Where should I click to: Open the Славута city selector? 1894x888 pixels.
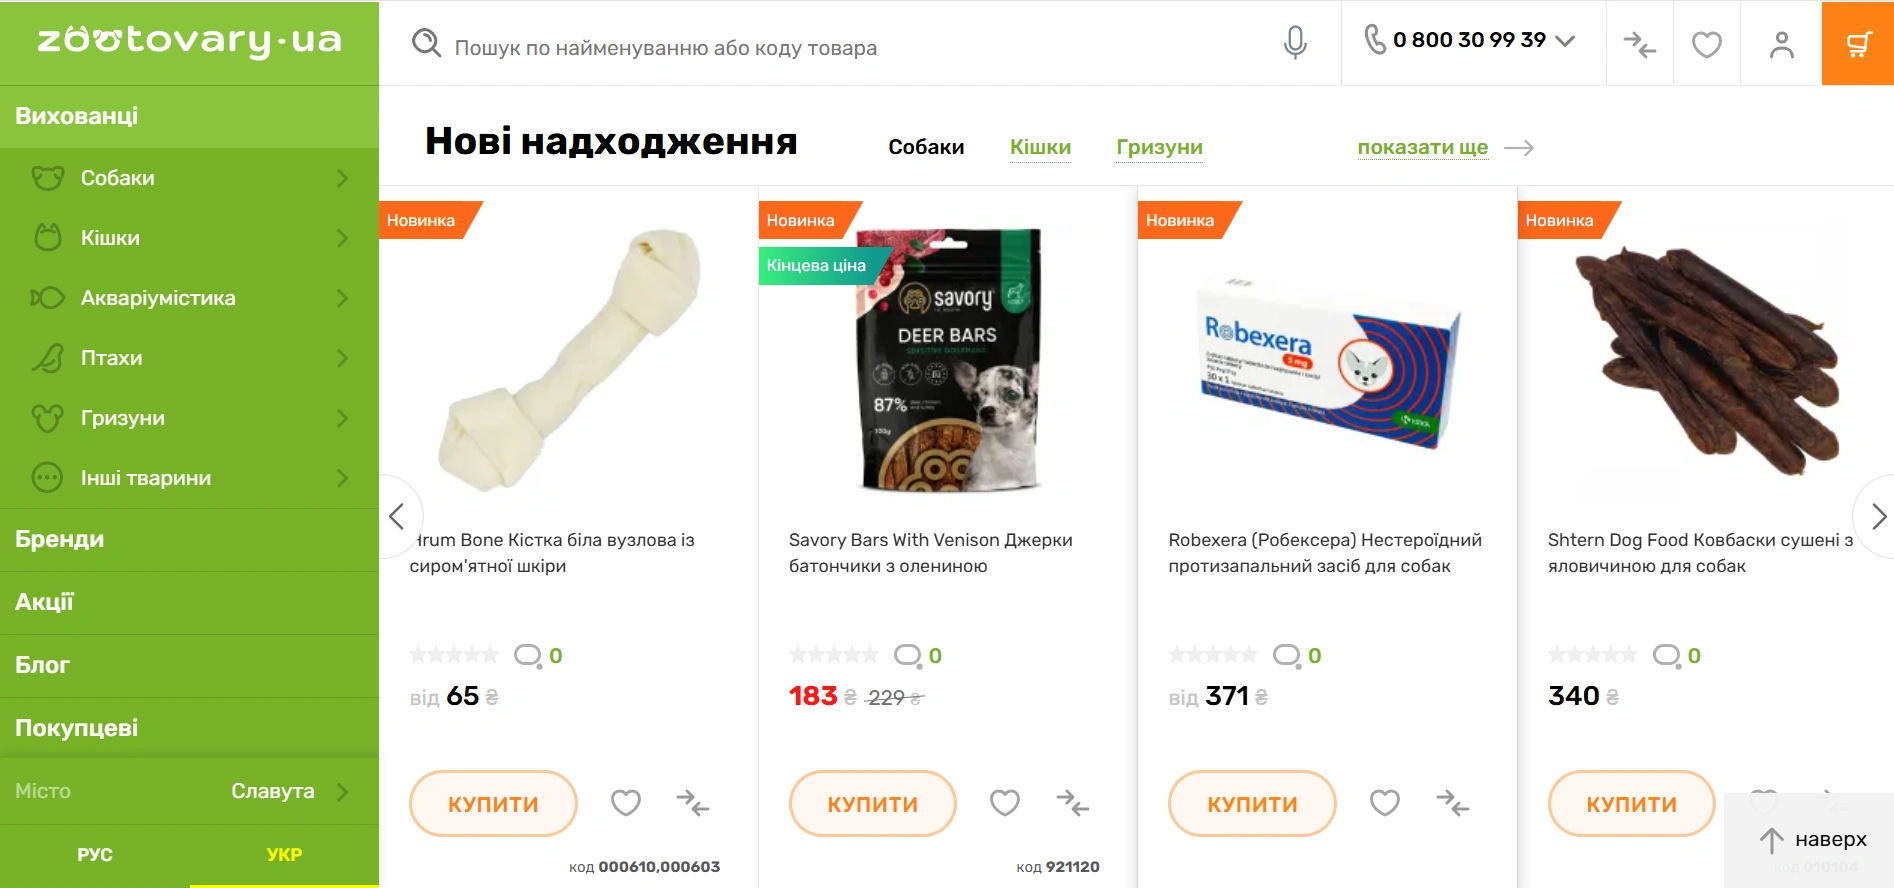coord(189,791)
